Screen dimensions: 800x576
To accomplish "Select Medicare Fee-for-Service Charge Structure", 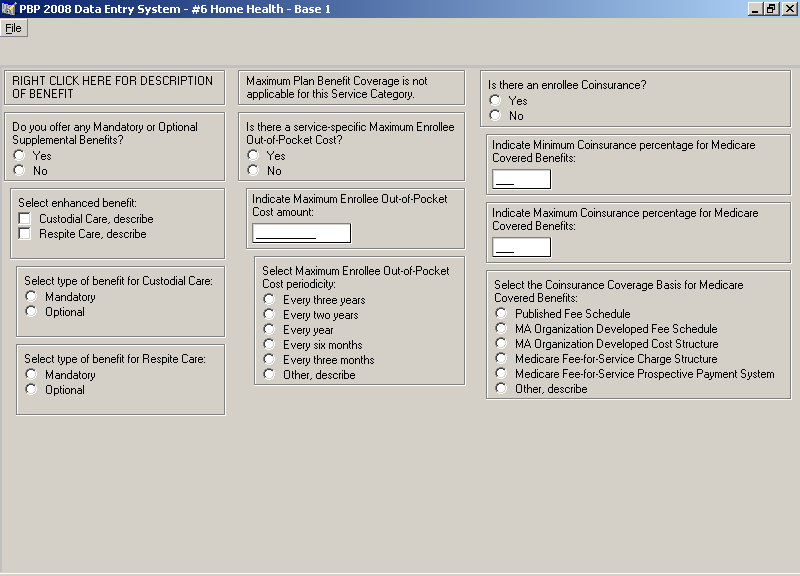I will click(502, 359).
